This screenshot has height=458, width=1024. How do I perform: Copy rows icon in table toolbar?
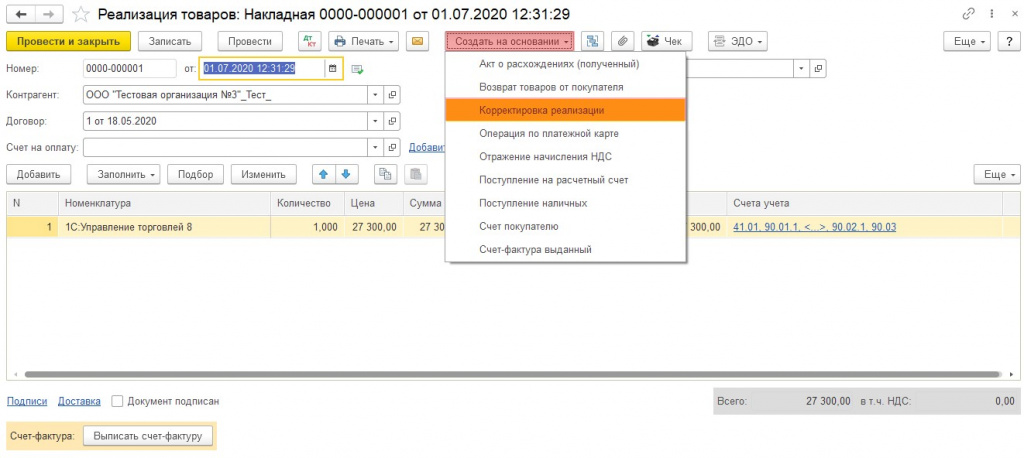point(385,174)
